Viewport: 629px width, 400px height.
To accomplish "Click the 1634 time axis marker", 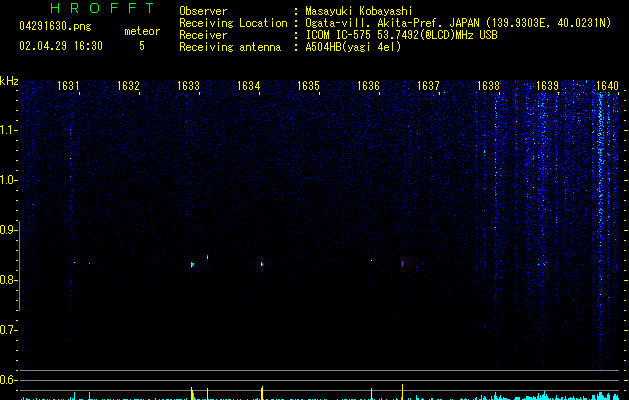I will pos(248,86).
